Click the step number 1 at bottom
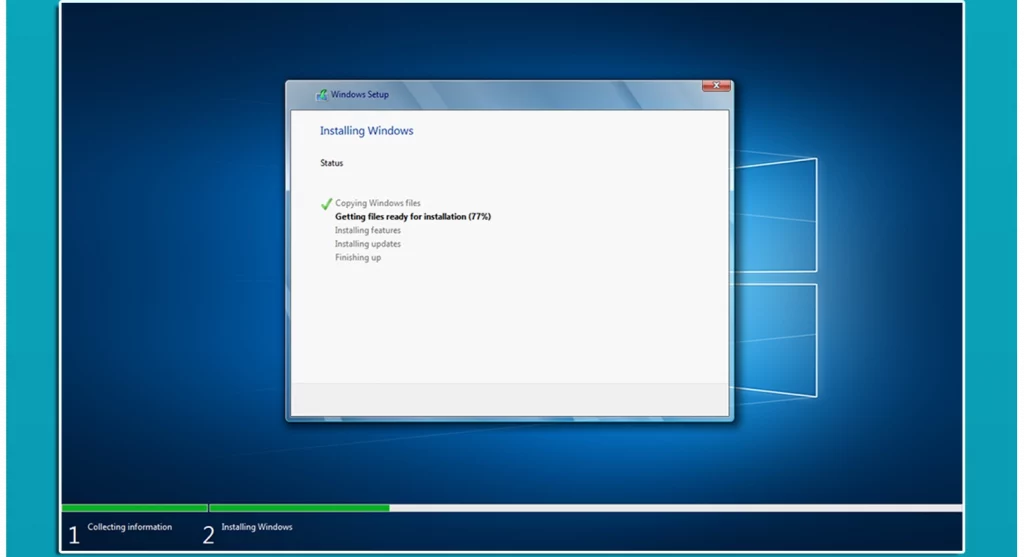Viewport: 1024px width, 557px height. tap(74, 535)
